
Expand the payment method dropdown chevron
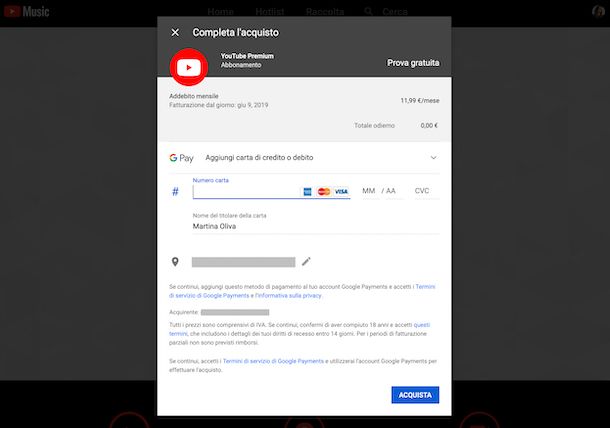pos(433,158)
